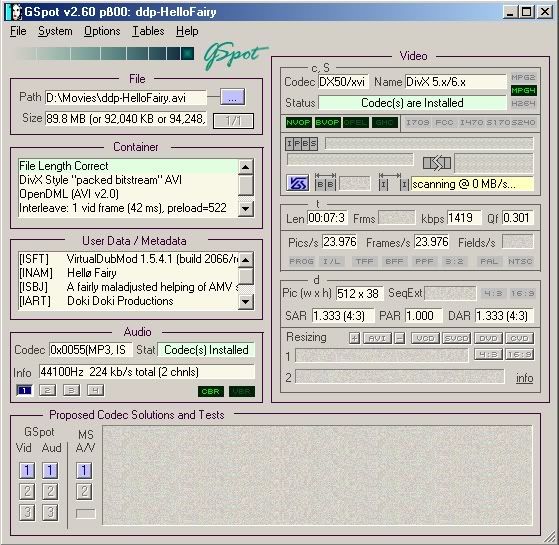
Task: Click the I709 colorimetry indicator
Action: 418,123
